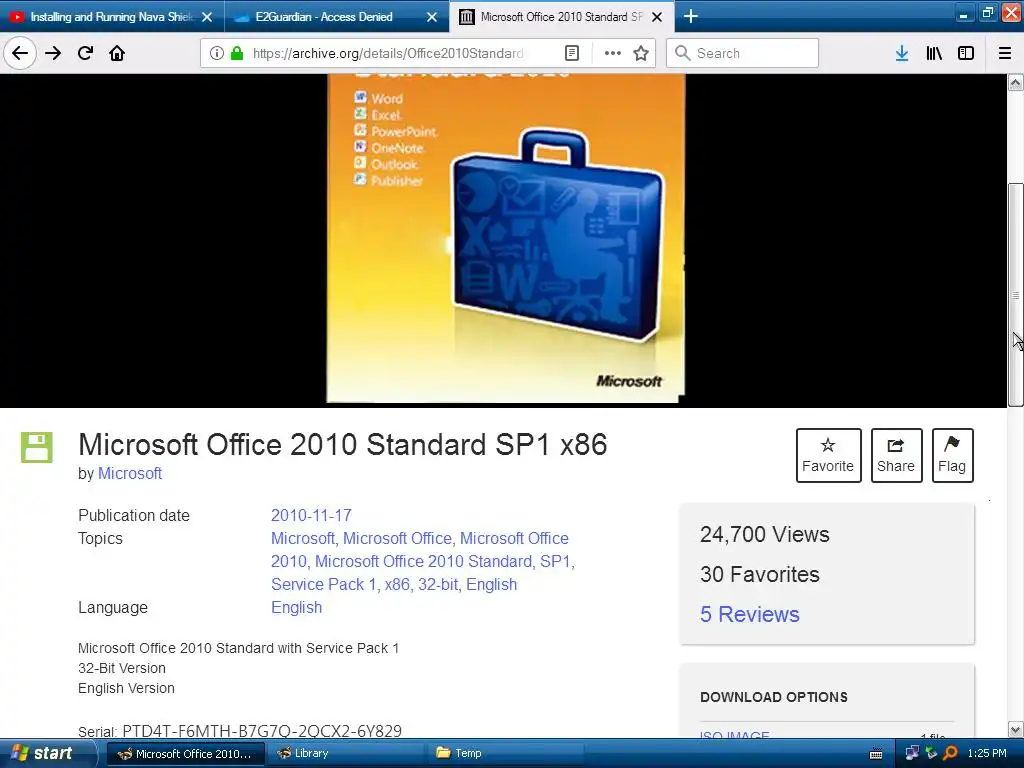Viewport: 1024px width, 768px height.
Task: Click the scrollbar down arrow
Action: tap(1016, 729)
